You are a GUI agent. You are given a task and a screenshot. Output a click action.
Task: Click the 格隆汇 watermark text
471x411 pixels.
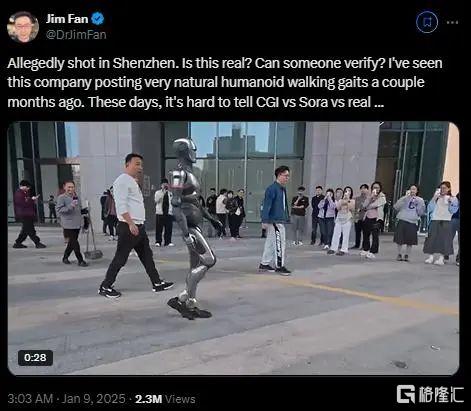click(x=441, y=395)
